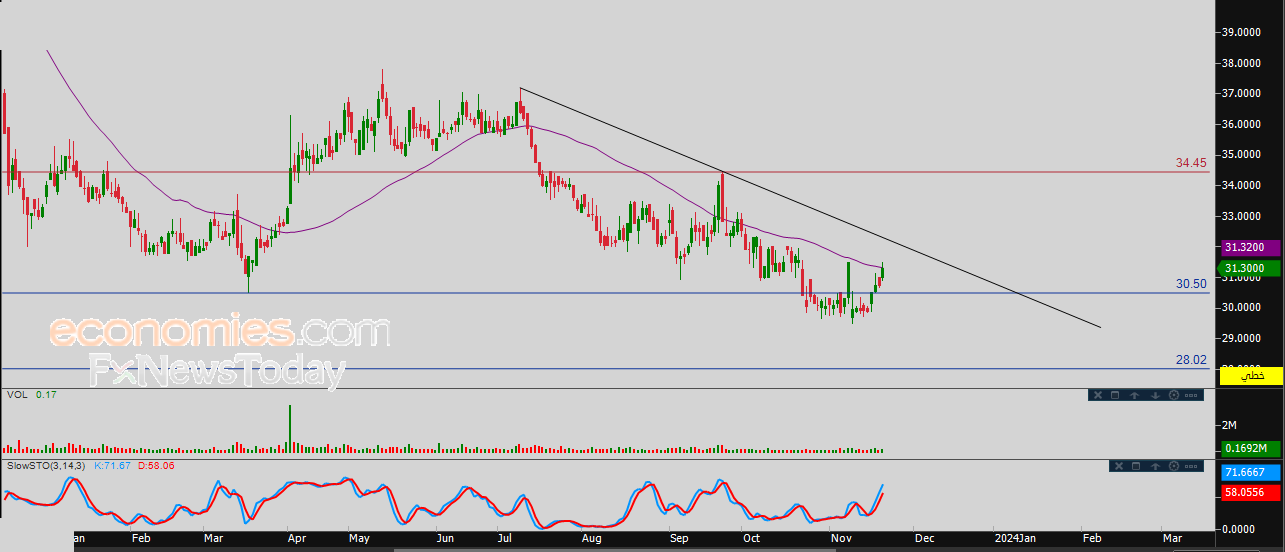1285x552 pixels.
Task: Move the SlowSTO panel up
Action: (x=1155, y=466)
